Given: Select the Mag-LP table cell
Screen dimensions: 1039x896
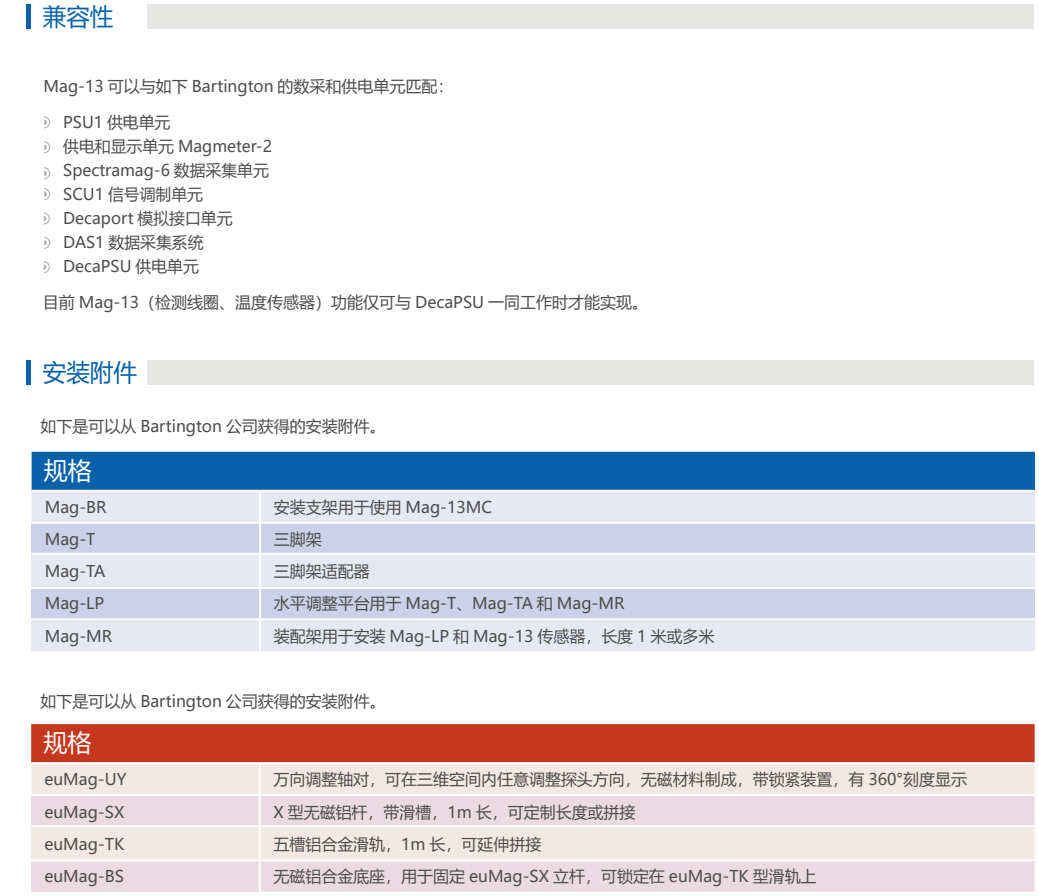Looking at the screenshot, I should tap(145, 604).
